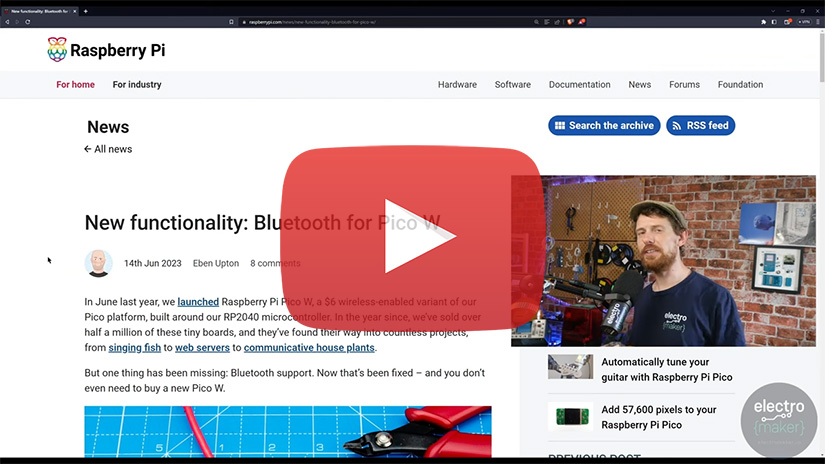Click the address bar padlock icon
Viewport: 825px width, 464px height.
[x=244, y=22]
